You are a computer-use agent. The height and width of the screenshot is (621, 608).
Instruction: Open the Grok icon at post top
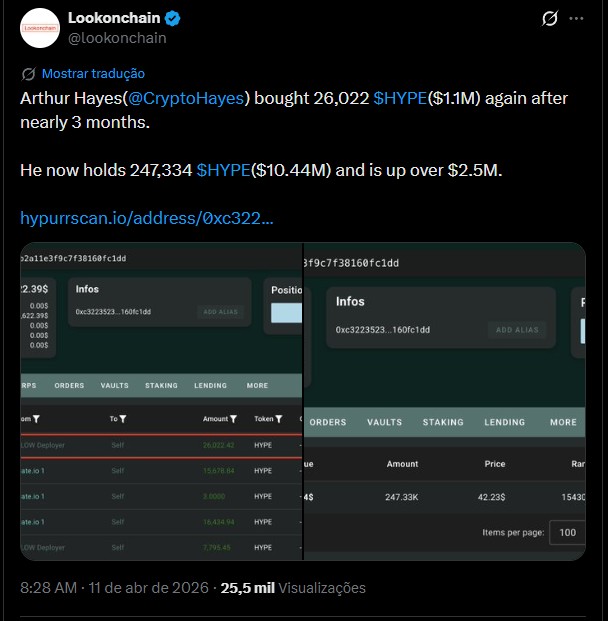coord(548,19)
